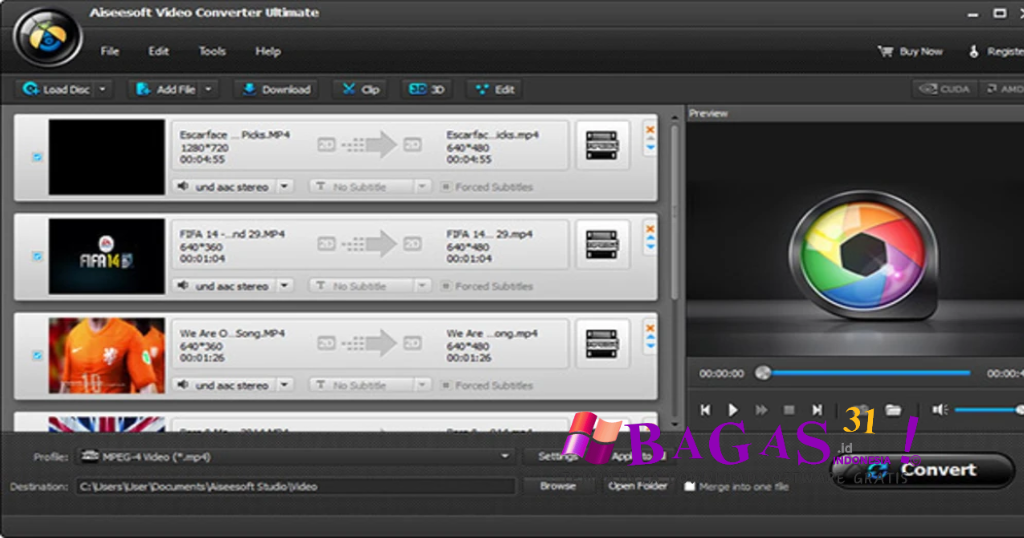Move the FIFA 14 row down with arrow

tap(650, 247)
